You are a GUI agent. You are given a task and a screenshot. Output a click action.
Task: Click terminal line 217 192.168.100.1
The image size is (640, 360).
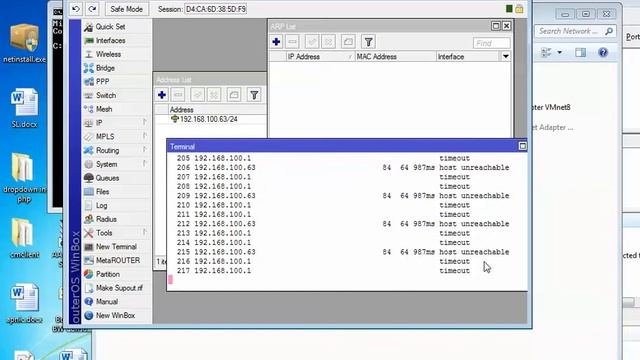point(323,271)
